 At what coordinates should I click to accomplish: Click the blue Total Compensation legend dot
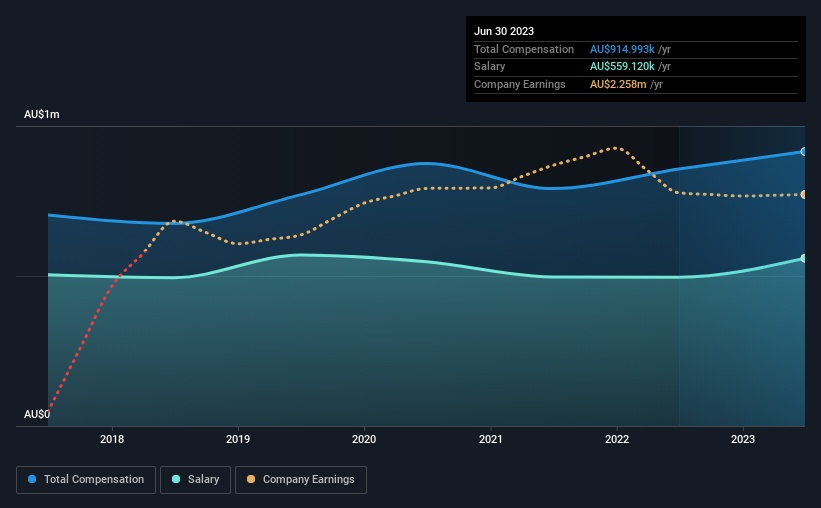[x=32, y=479]
